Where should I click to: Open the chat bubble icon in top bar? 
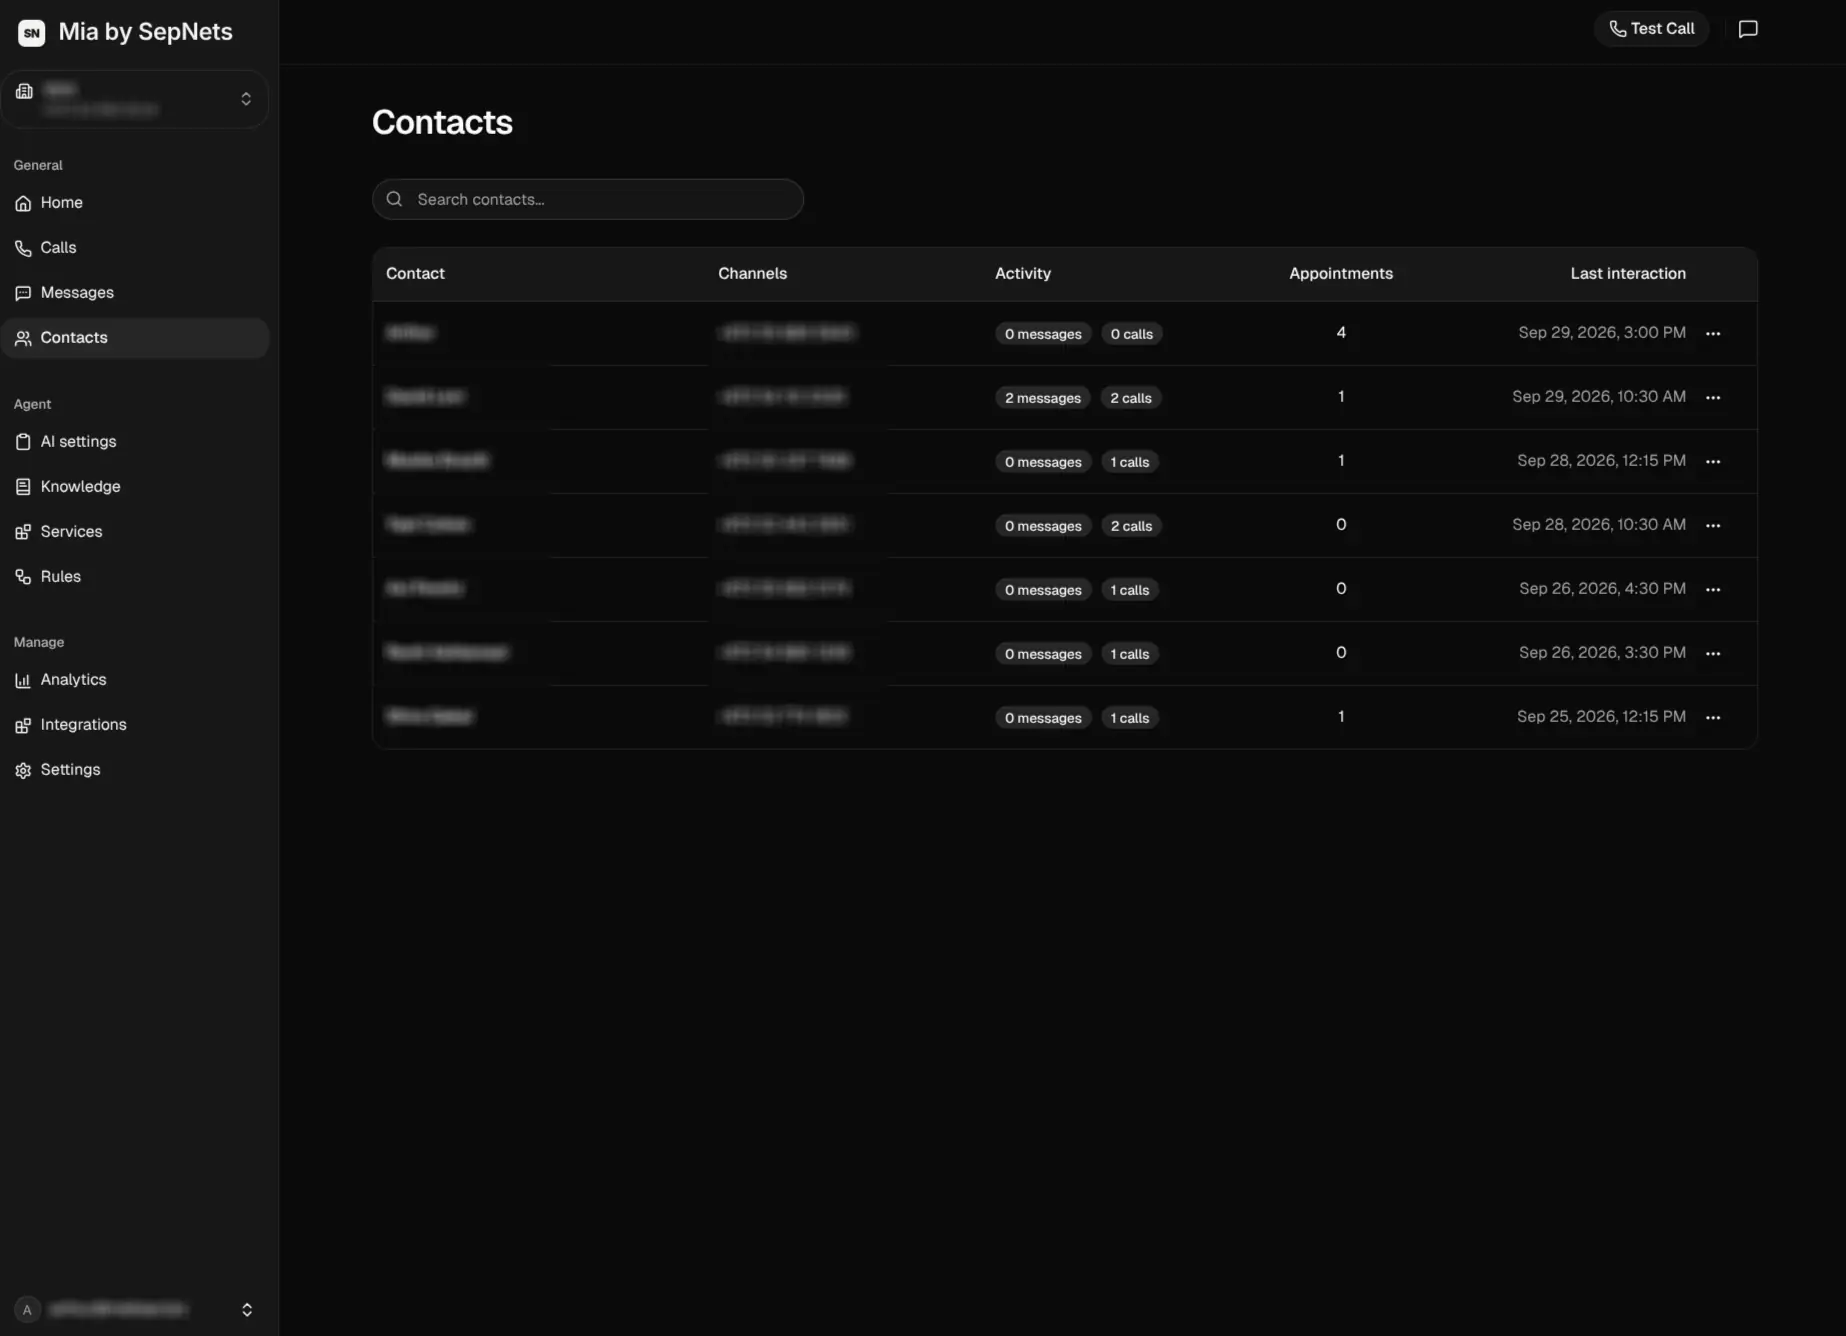(x=1748, y=29)
